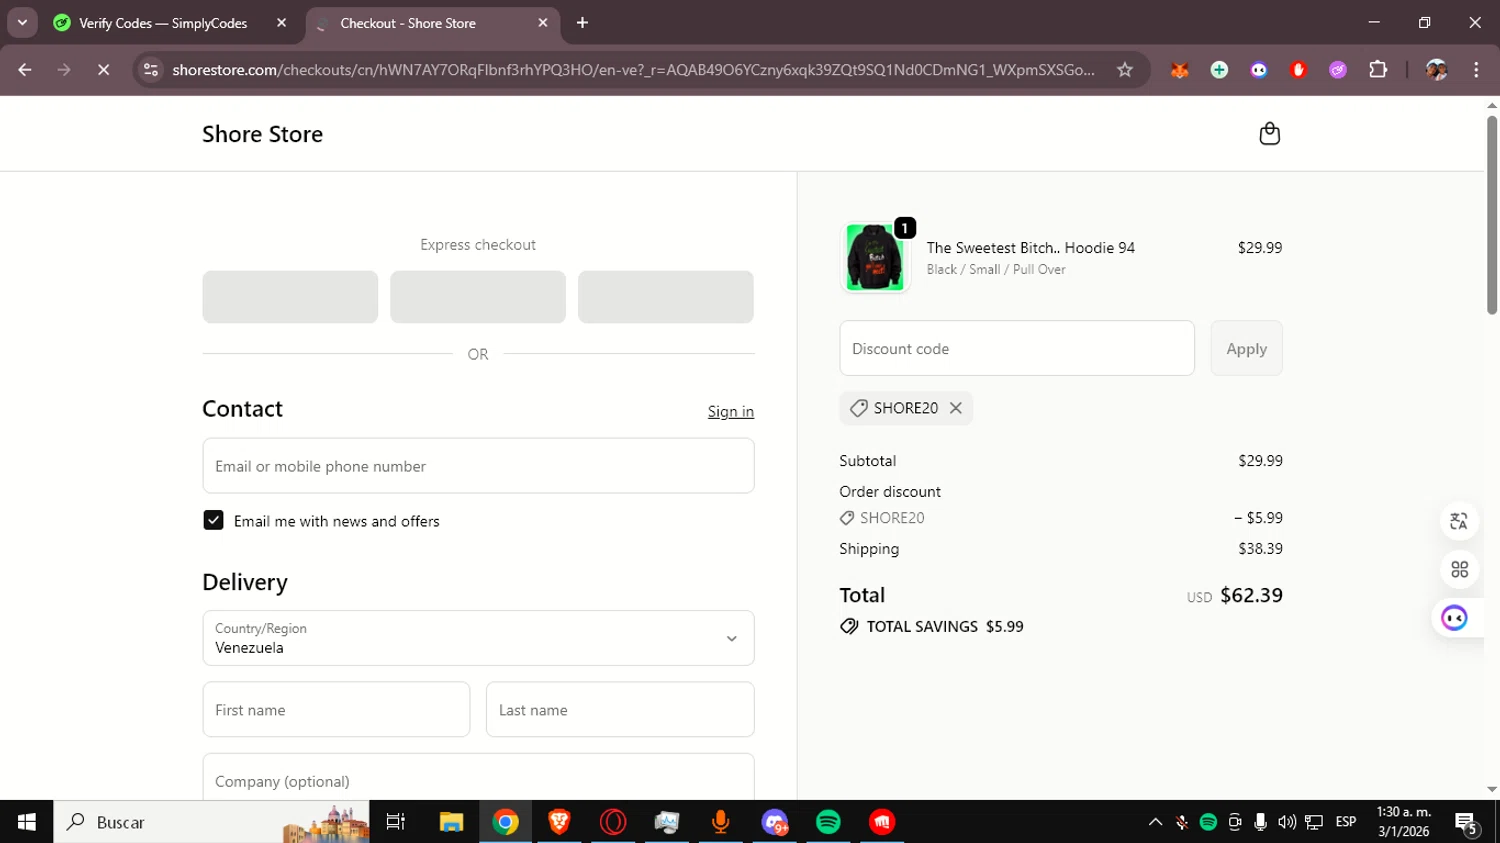Open the Chrome profile avatar
This screenshot has width=1500, height=843.
pyautogui.click(x=1436, y=70)
